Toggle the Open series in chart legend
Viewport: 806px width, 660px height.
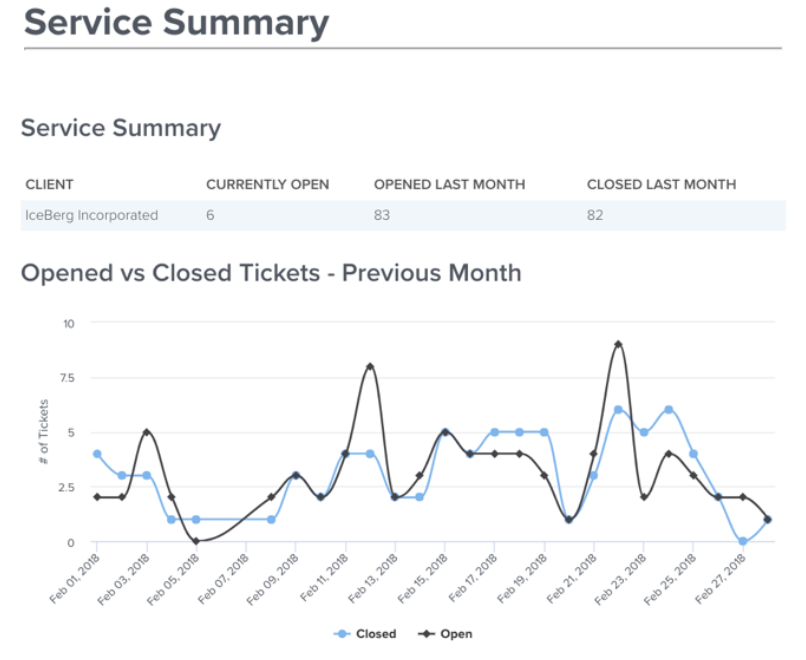pyautogui.click(x=445, y=634)
